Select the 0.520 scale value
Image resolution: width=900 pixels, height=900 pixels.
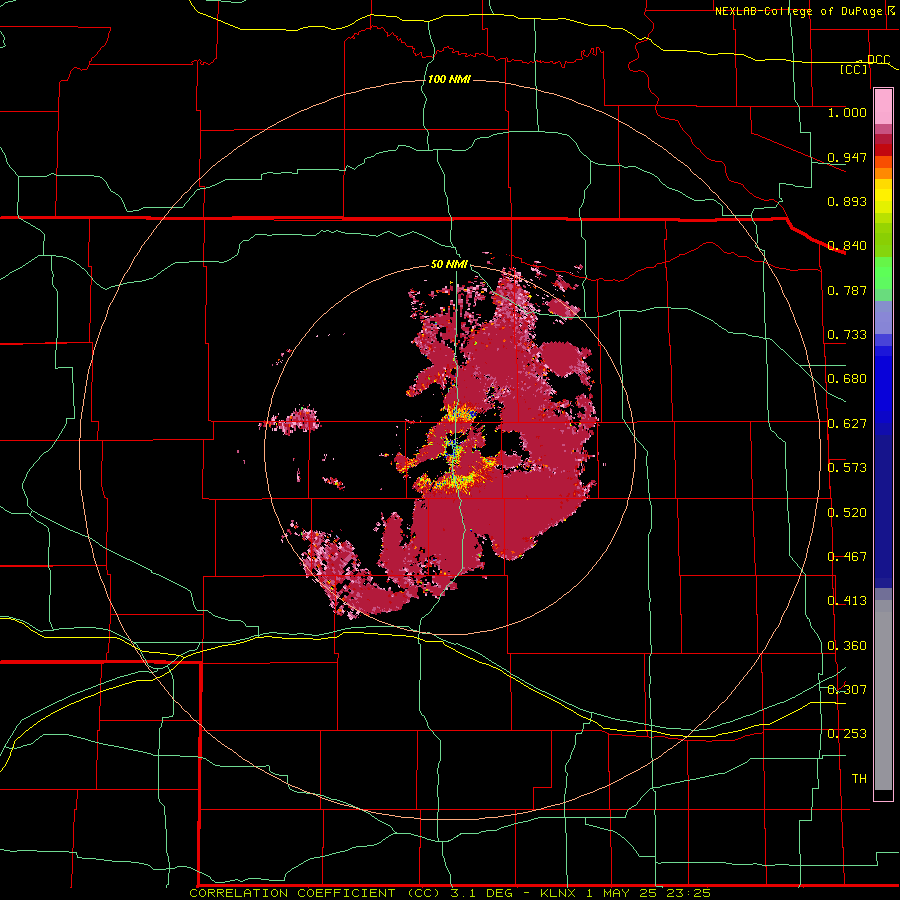847,513
